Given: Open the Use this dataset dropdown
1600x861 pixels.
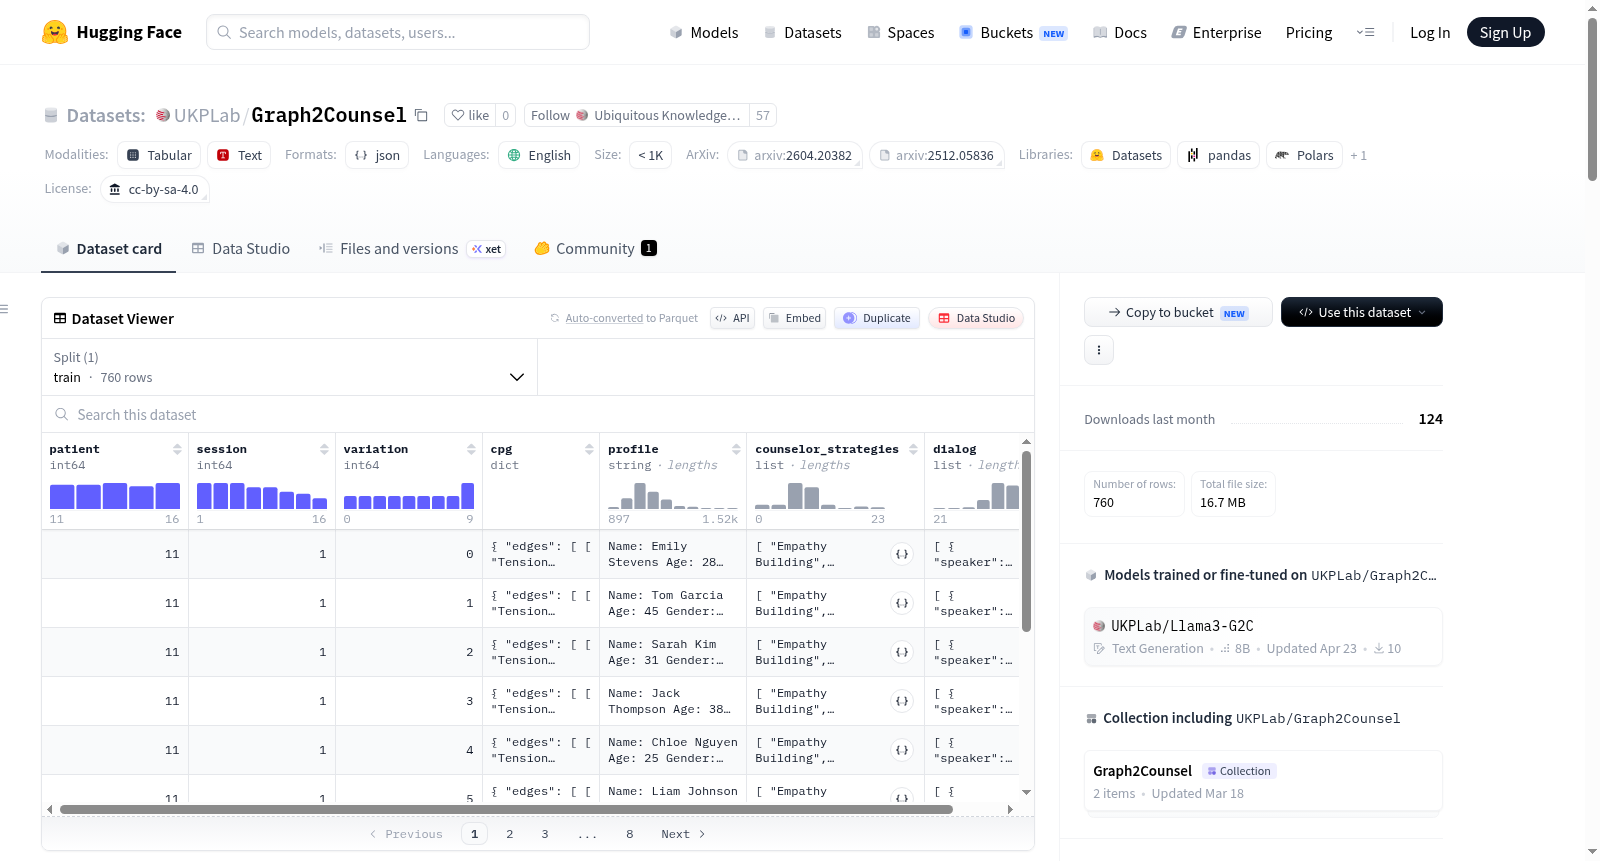Looking at the screenshot, I should pyautogui.click(x=1362, y=312).
